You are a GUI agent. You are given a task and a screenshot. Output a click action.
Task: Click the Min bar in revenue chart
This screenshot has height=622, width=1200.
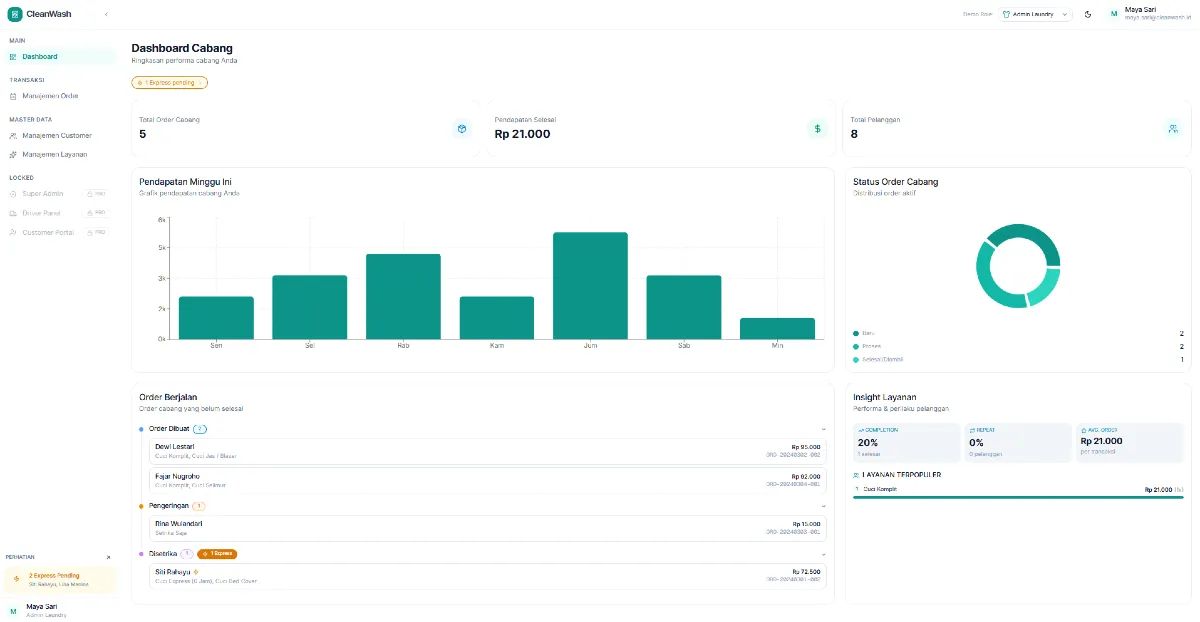click(x=777, y=329)
